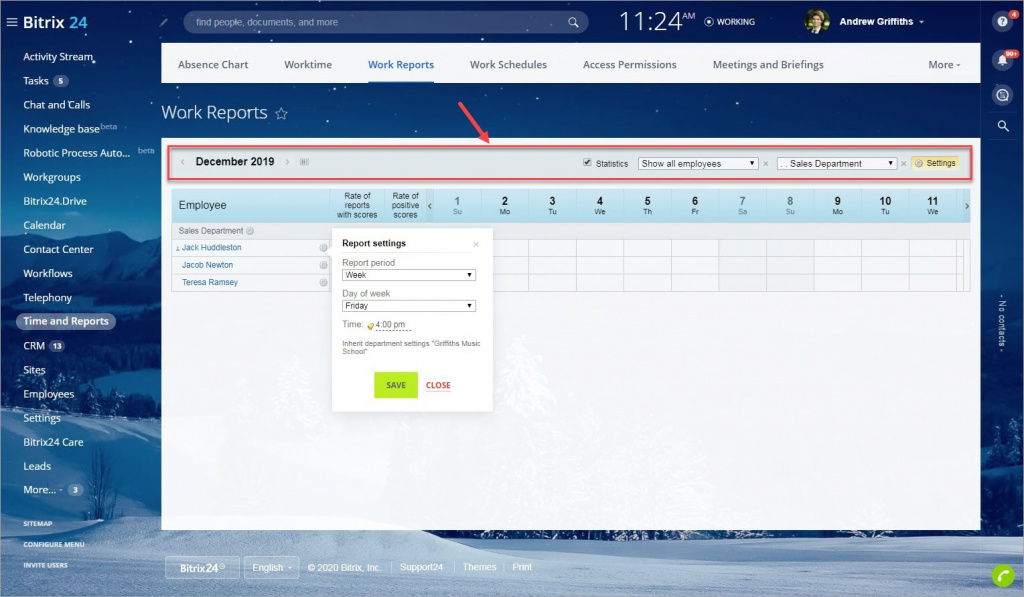Open the notifications bell icon
Viewport: 1024px width, 597px height.
pos(1002,60)
